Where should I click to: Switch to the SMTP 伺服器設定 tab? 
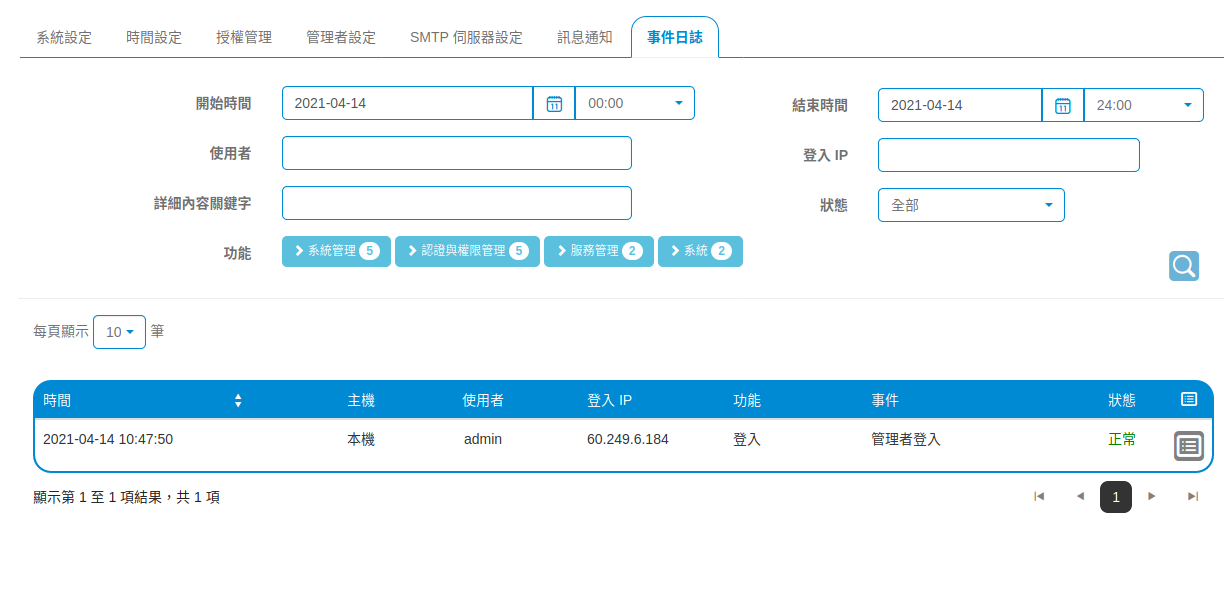tap(466, 38)
